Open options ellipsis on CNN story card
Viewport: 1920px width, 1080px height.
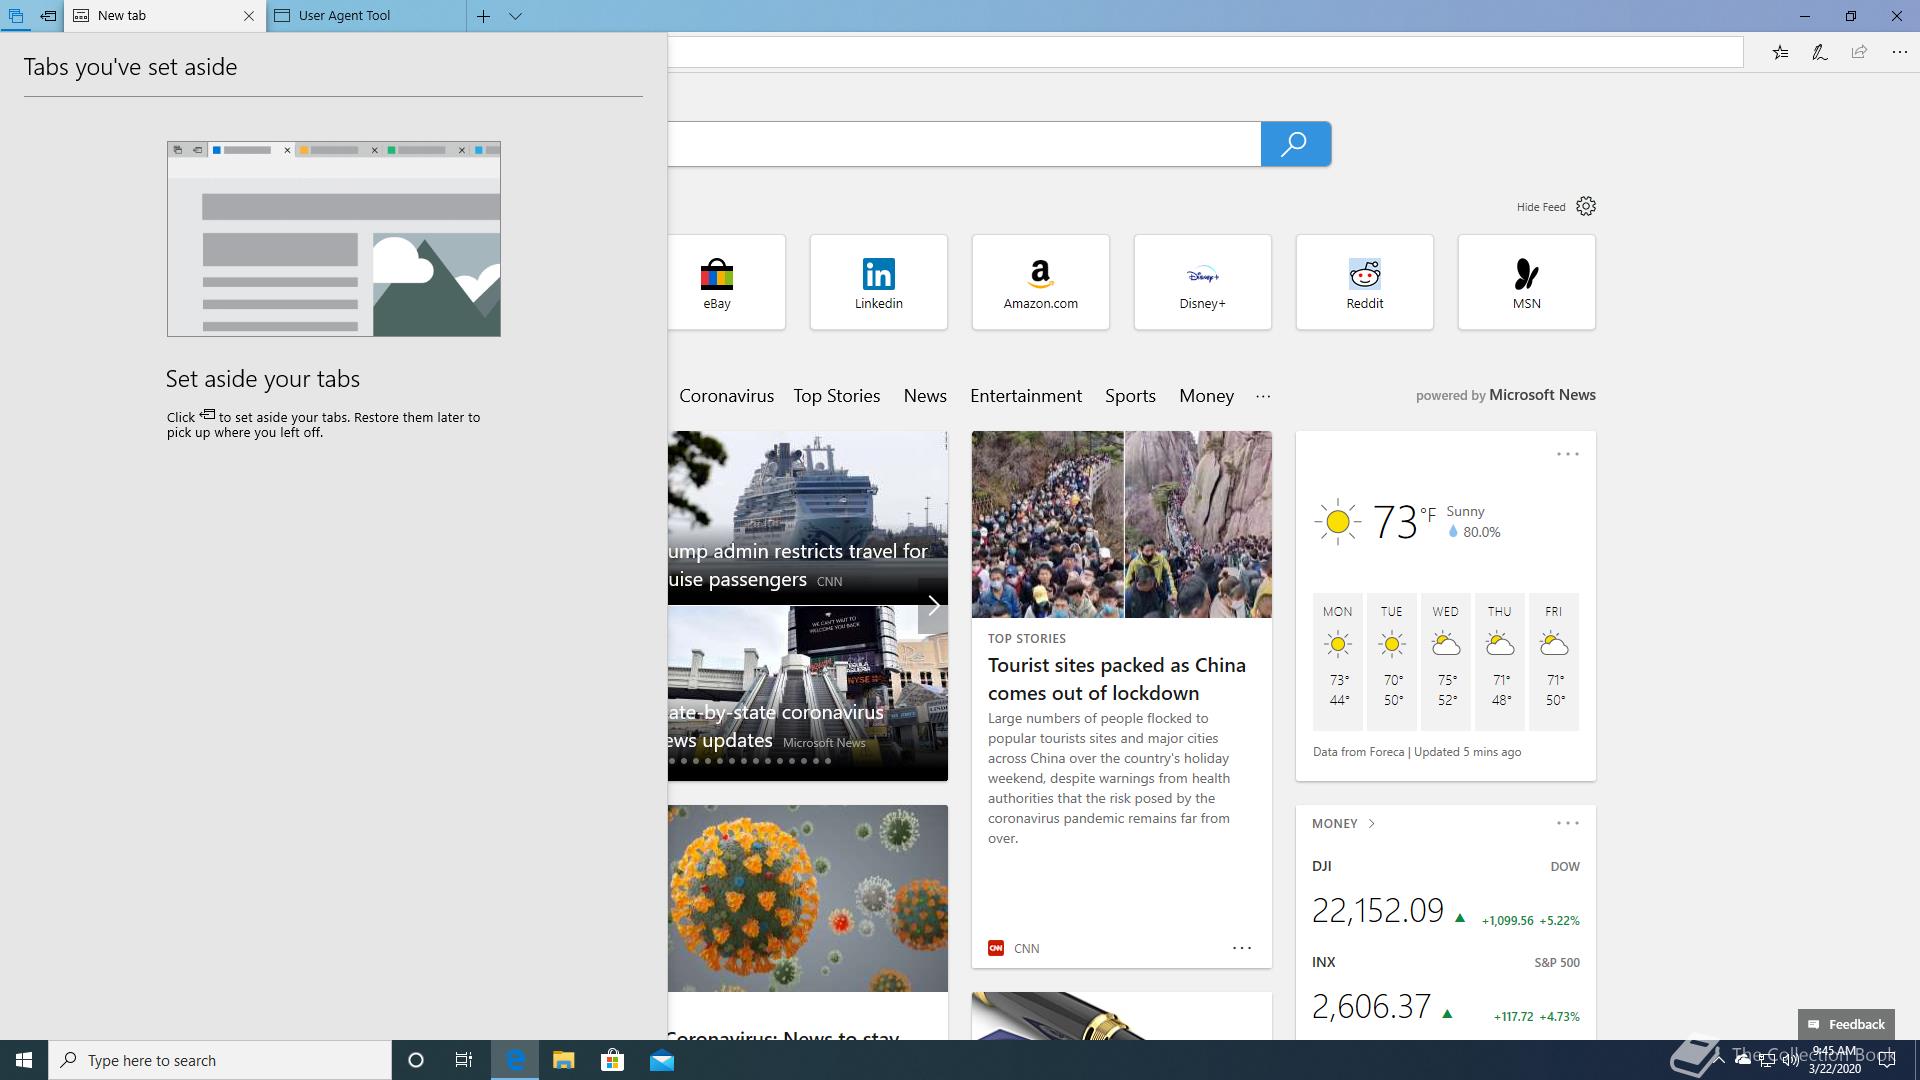pyautogui.click(x=1241, y=947)
